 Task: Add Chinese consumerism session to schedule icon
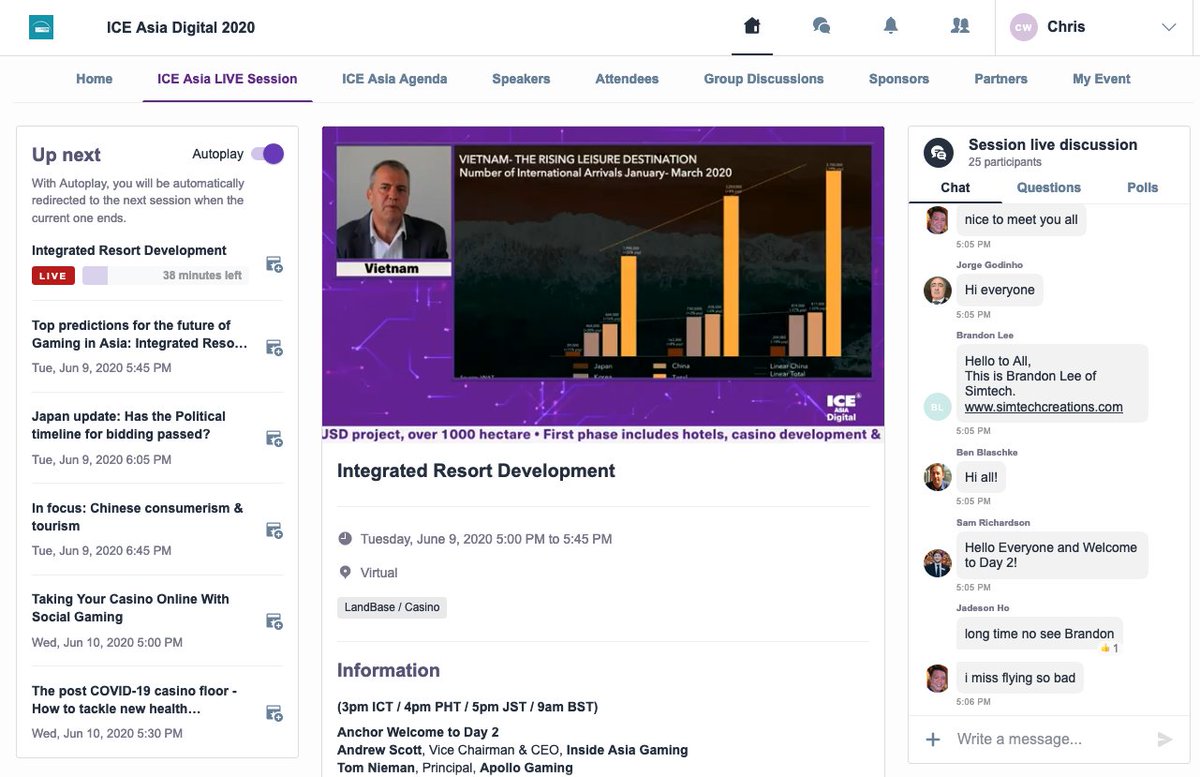pyautogui.click(x=274, y=530)
